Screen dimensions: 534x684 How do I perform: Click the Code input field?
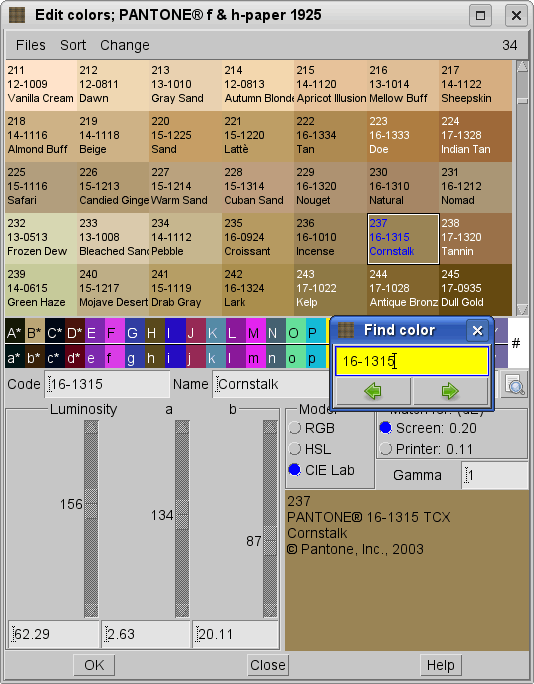click(107, 384)
